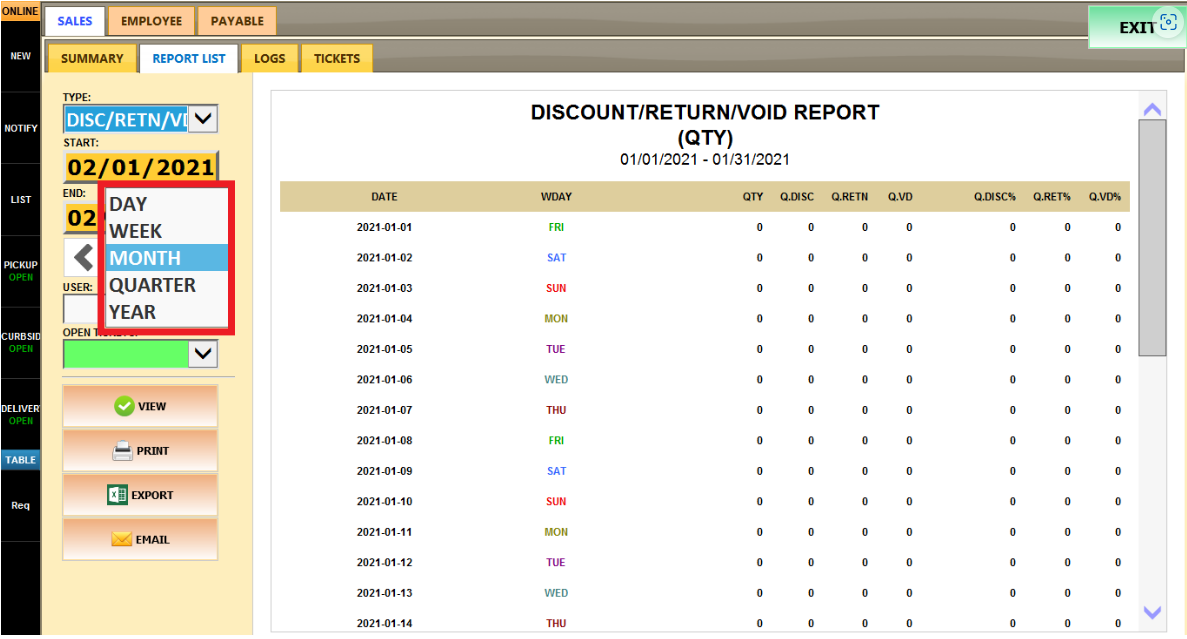Expand the report TYPE dropdown
Screen dimensions: 1187x639
coord(203,119)
